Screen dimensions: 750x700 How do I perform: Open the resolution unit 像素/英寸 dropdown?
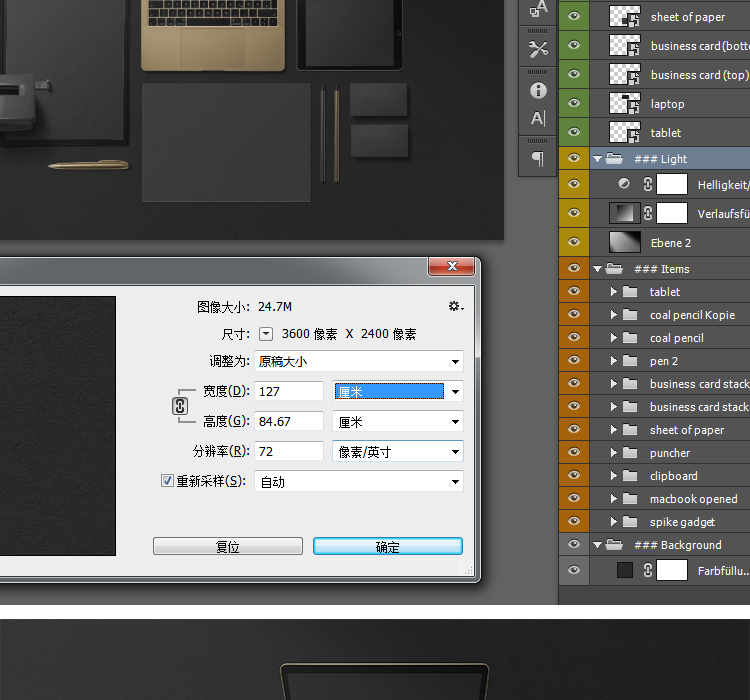pyautogui.click(x=398, y=452)
